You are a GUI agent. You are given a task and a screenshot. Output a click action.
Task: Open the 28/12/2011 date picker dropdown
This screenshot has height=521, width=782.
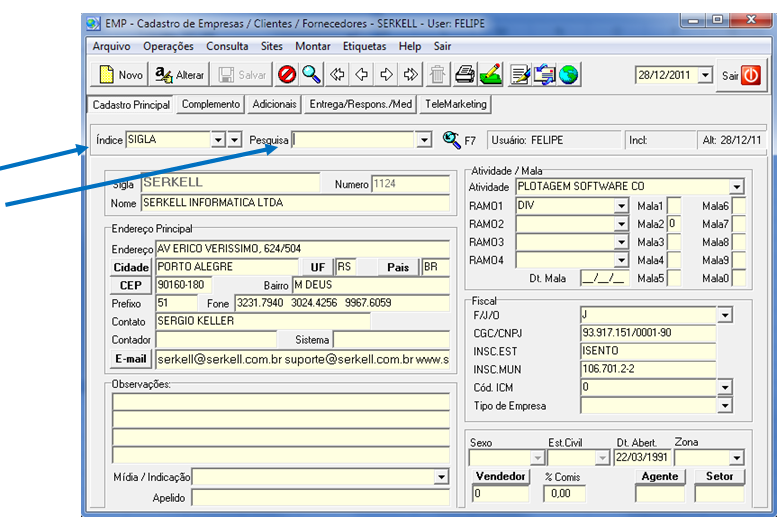pos(705,75)
